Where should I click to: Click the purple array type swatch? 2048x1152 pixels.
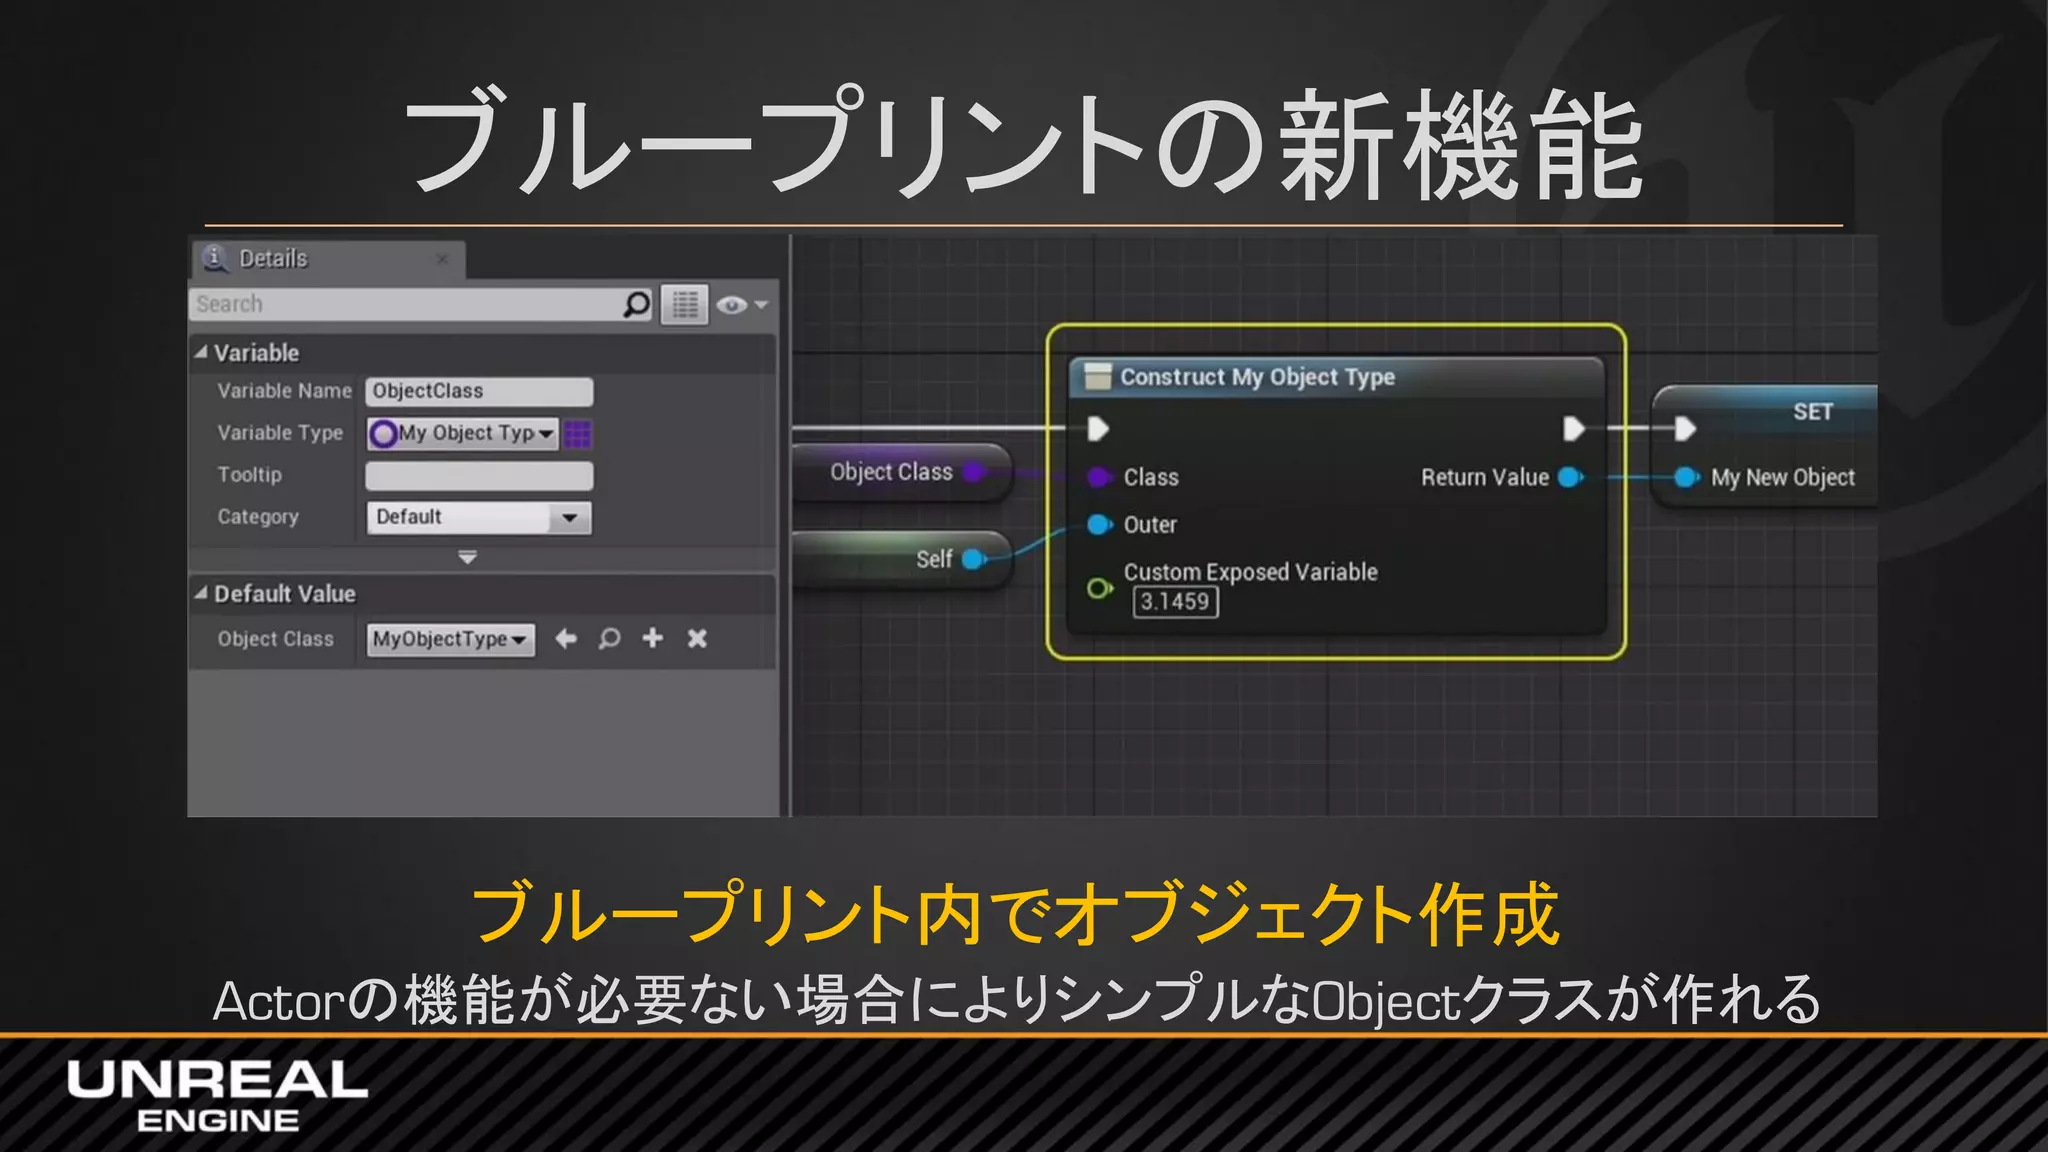point(578,433)
